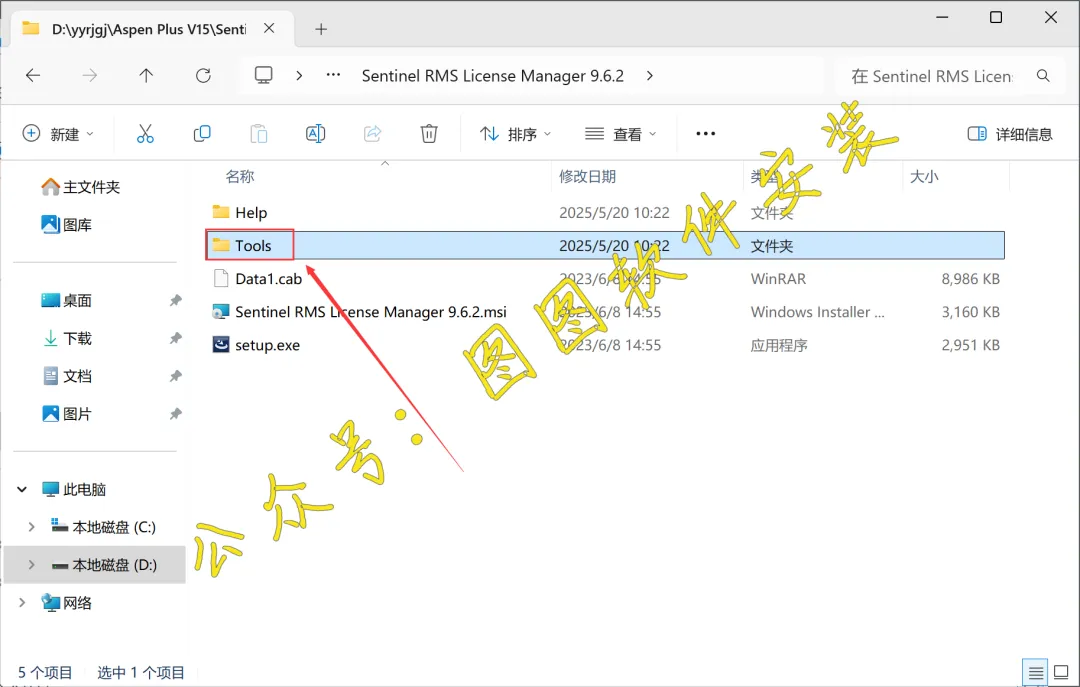Unpin 文档 using its pin icon
The image size is (1080, 687).
click(176, 376)
